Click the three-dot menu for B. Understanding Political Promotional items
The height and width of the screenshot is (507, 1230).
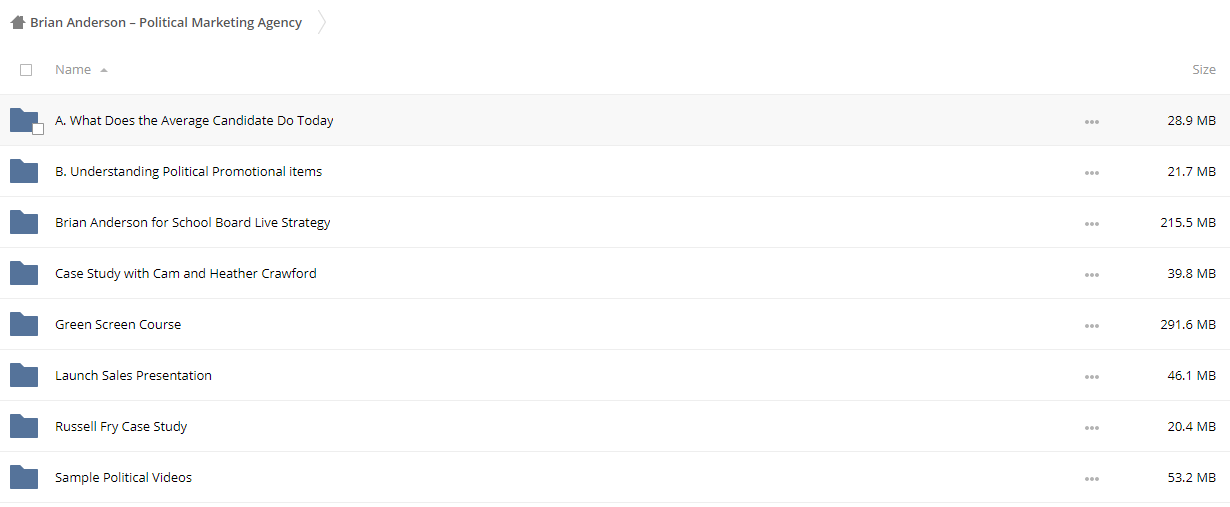click(1091, 173)
